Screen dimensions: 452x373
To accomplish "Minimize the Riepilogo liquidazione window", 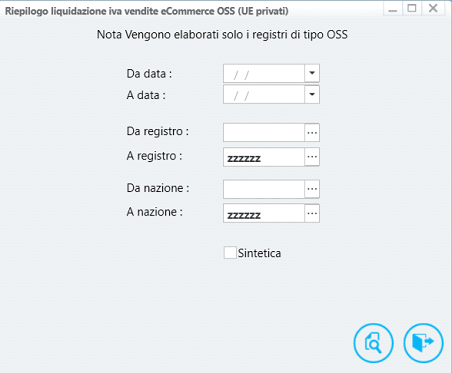I will pos(393,9).
